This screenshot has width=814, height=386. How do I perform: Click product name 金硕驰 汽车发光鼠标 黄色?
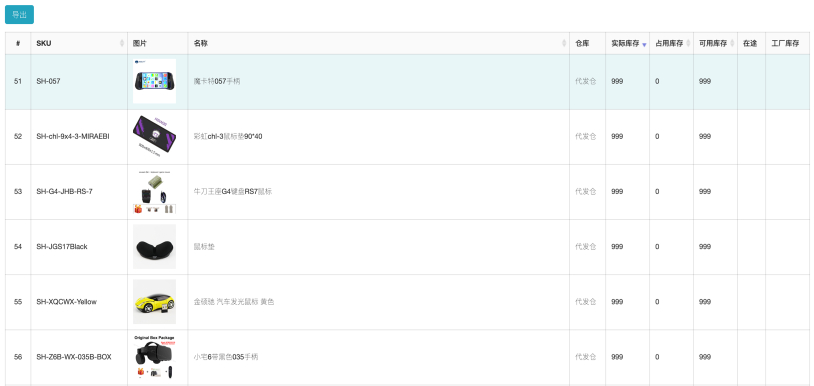pos(234,301)
